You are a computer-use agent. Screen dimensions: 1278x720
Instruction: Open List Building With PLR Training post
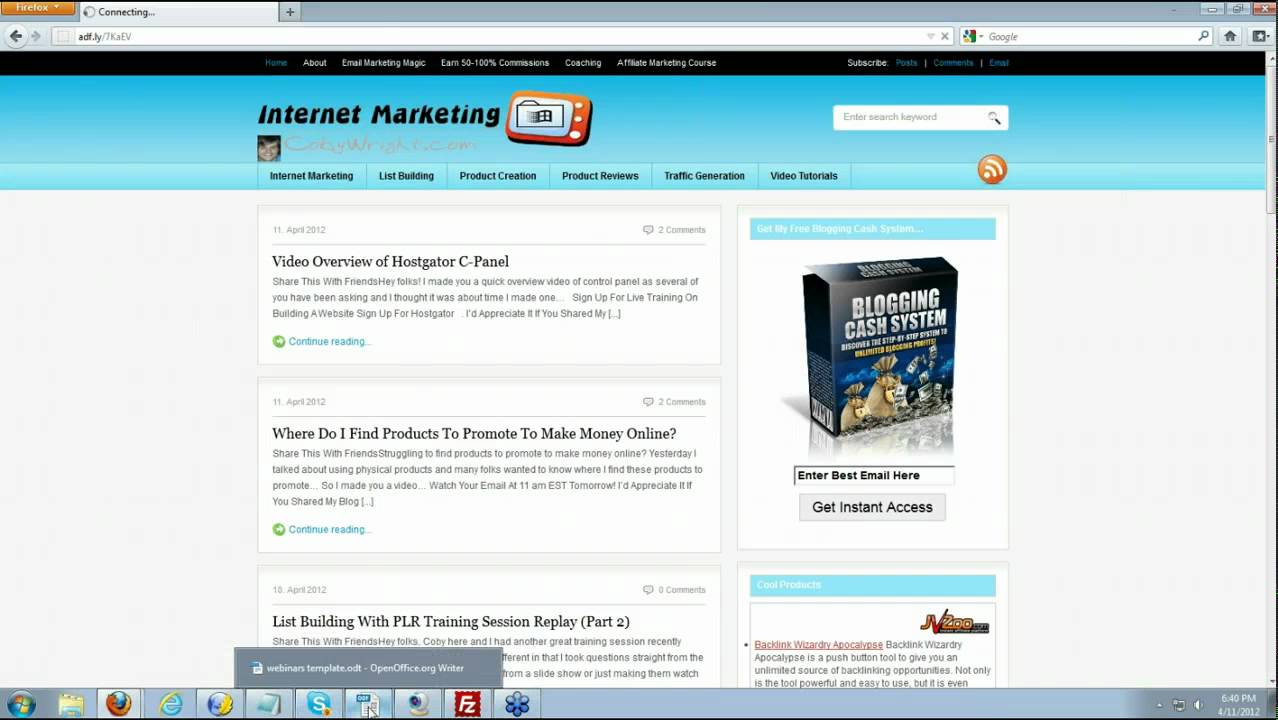coord(451,621)
